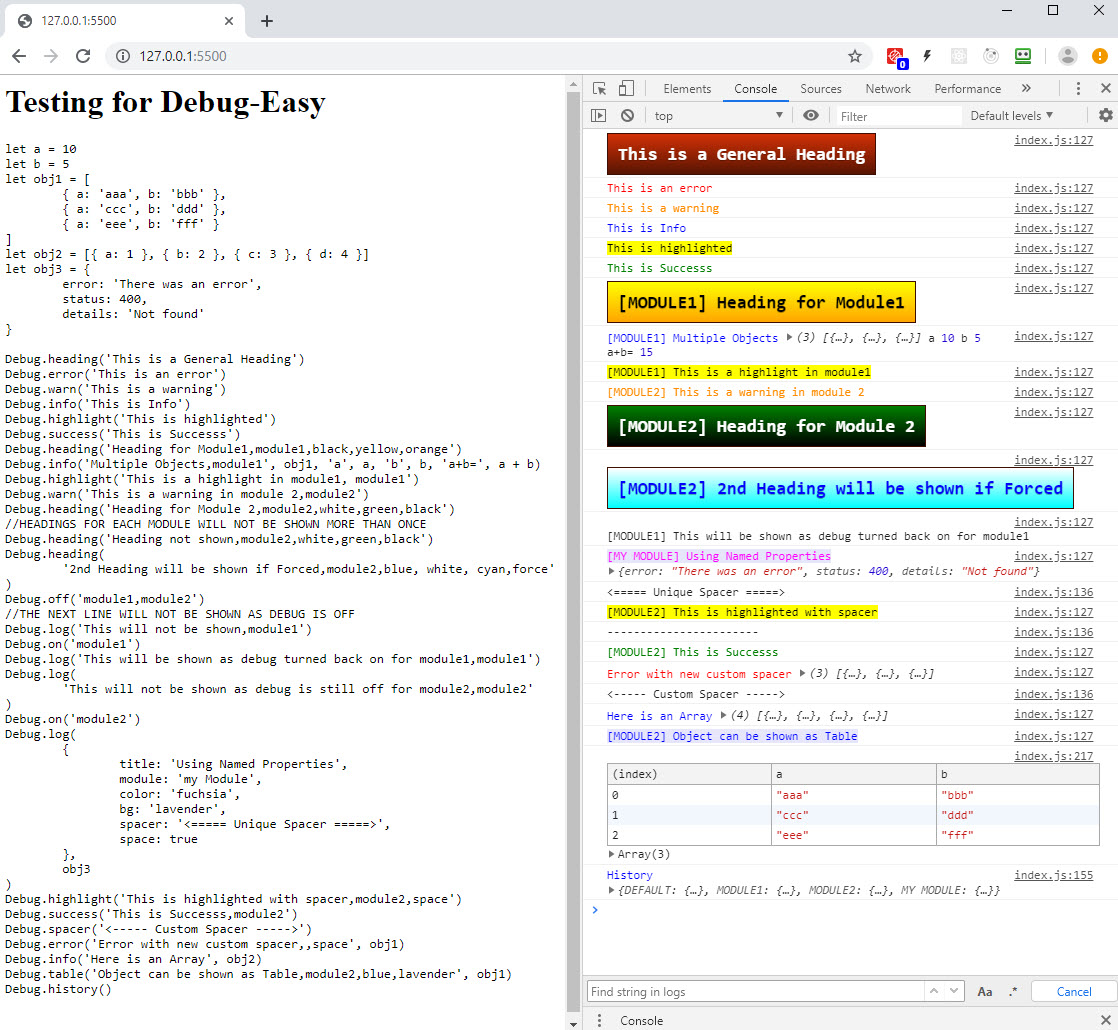Toggle the bookmark star in address bar
This screenshot has height=1030, width=1118.
pyautogui.click(x=857, y=56)
